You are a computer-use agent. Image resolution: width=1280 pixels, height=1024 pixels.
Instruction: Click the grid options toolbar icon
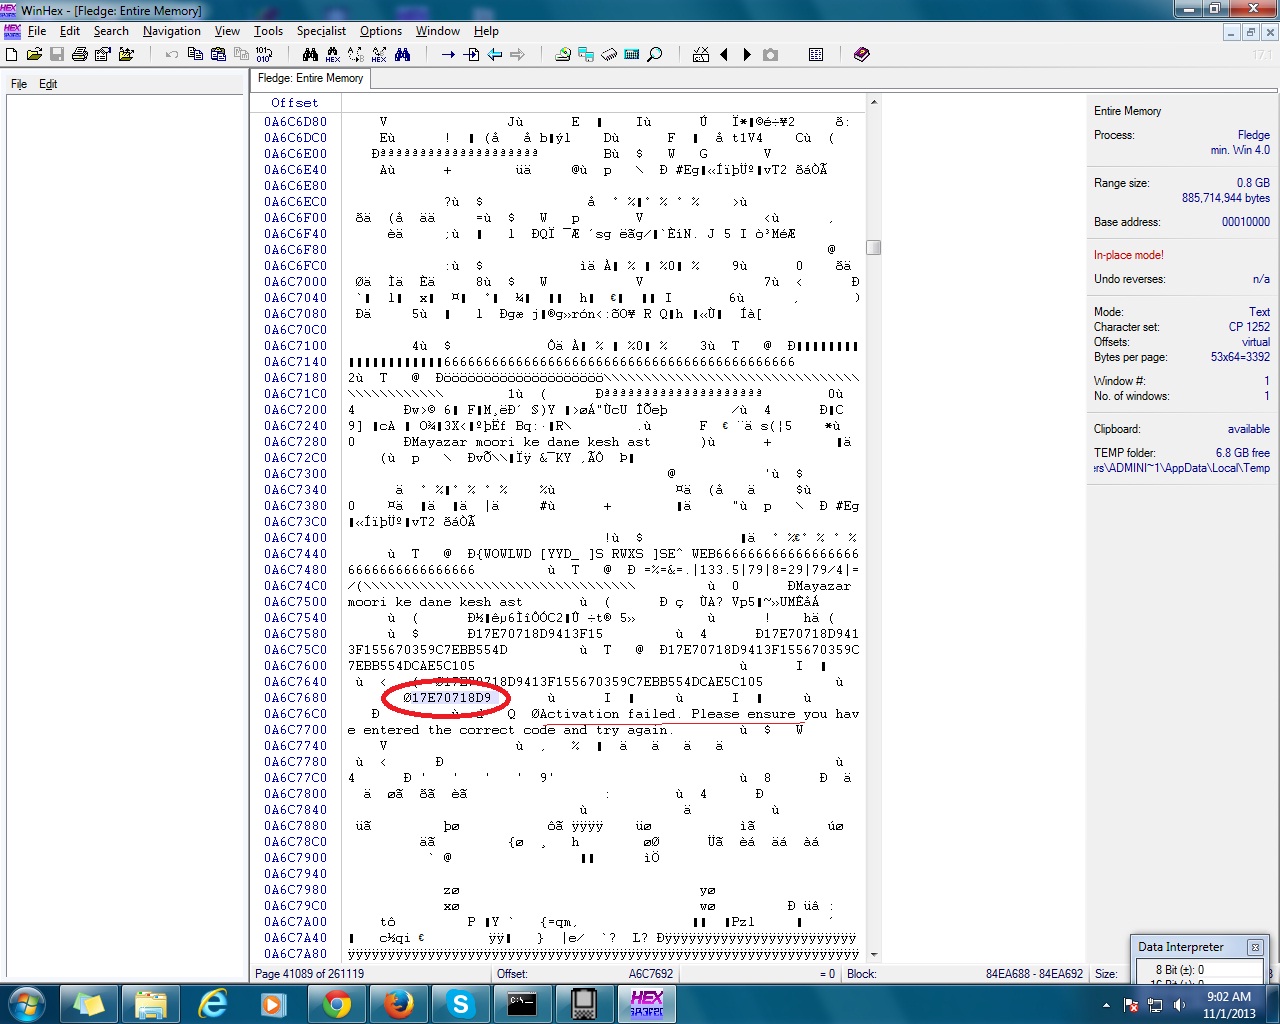(816, 54)
